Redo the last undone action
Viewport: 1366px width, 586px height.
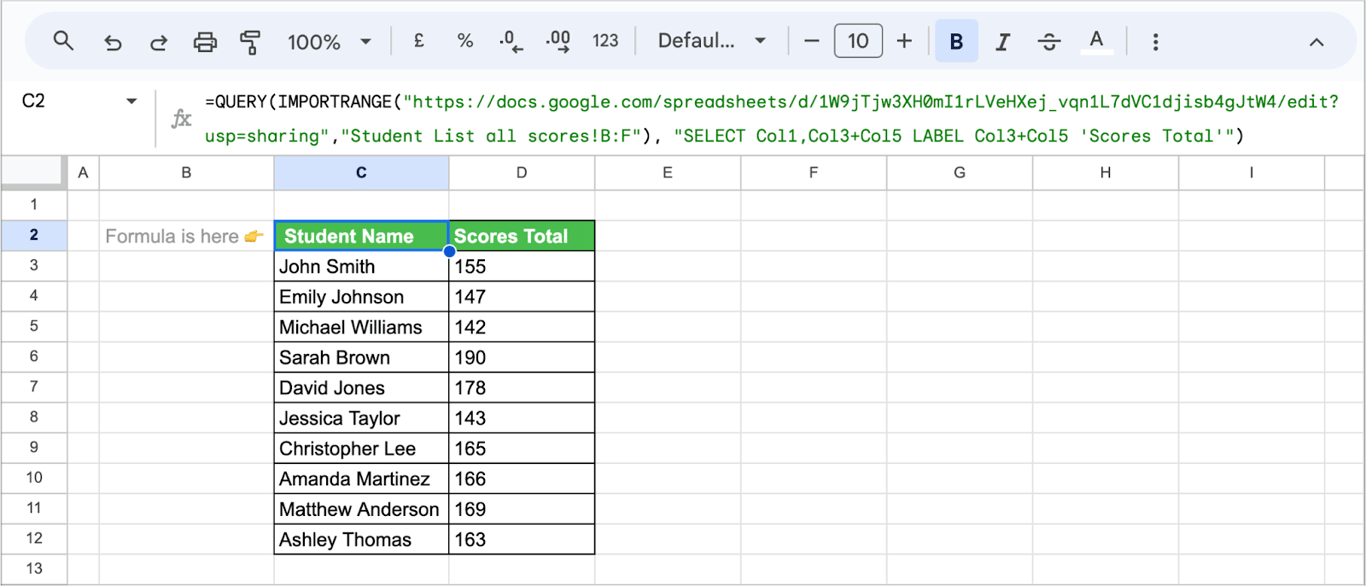[158, 41]
